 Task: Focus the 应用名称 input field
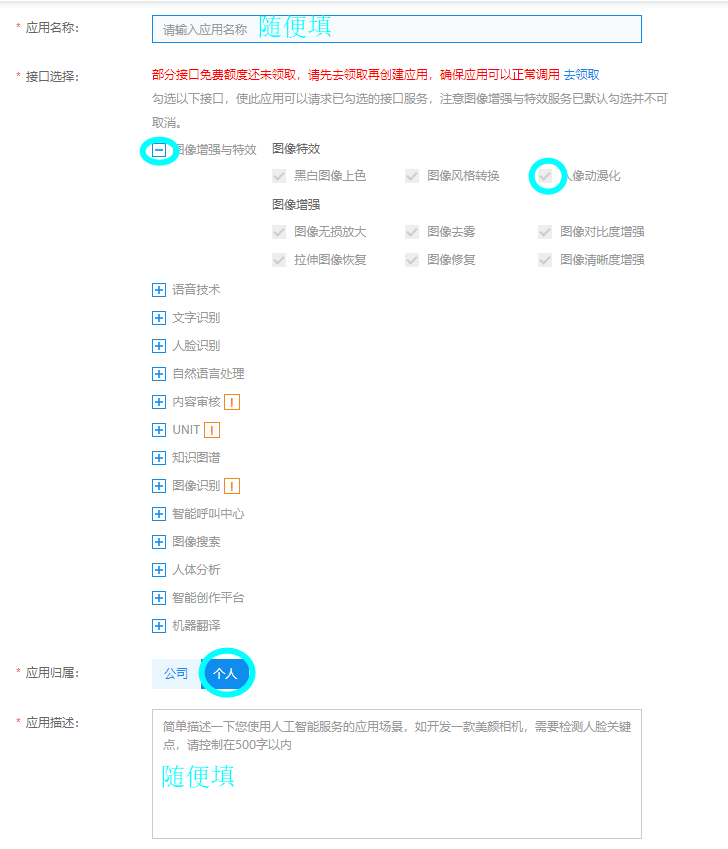(397, 29)
